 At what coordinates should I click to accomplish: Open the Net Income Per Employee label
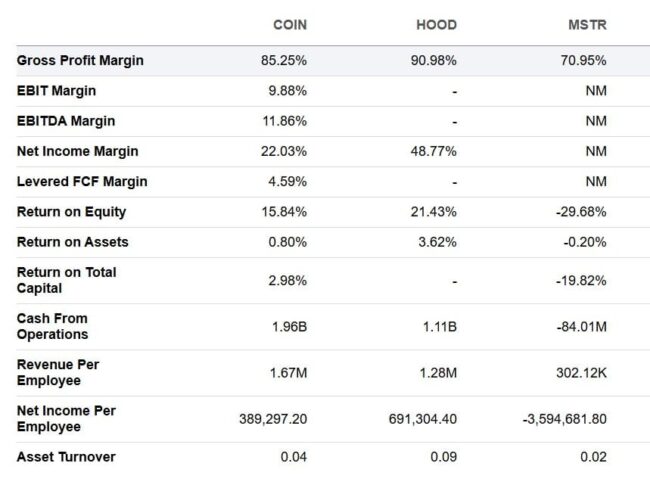tap(66, 418)
